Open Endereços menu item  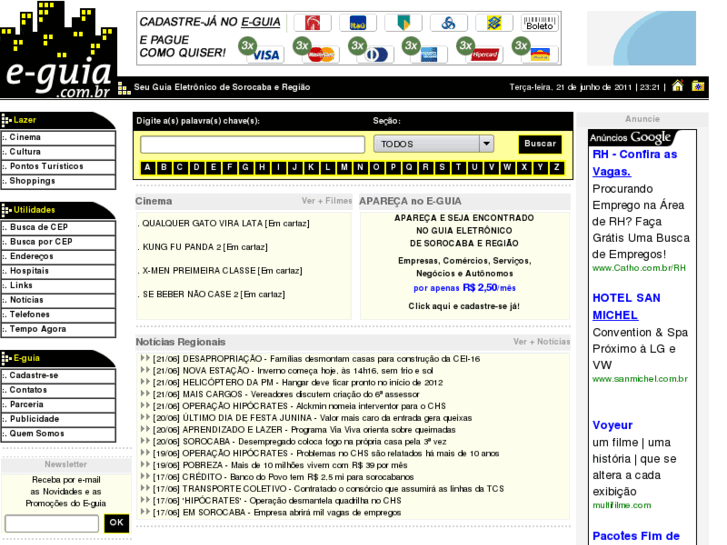pyautogui.click(x=58, y=256)
